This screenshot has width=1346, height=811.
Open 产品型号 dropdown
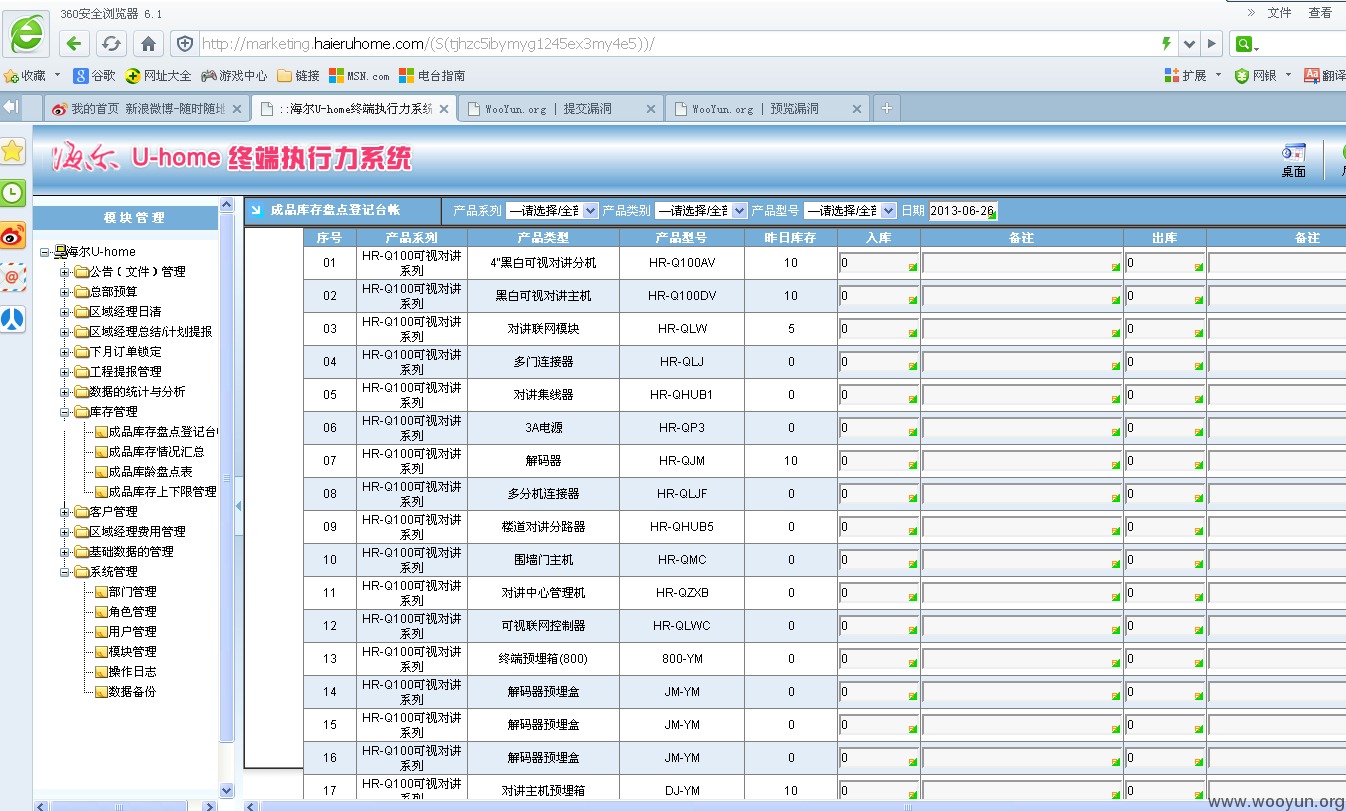(x=850, y=210)
